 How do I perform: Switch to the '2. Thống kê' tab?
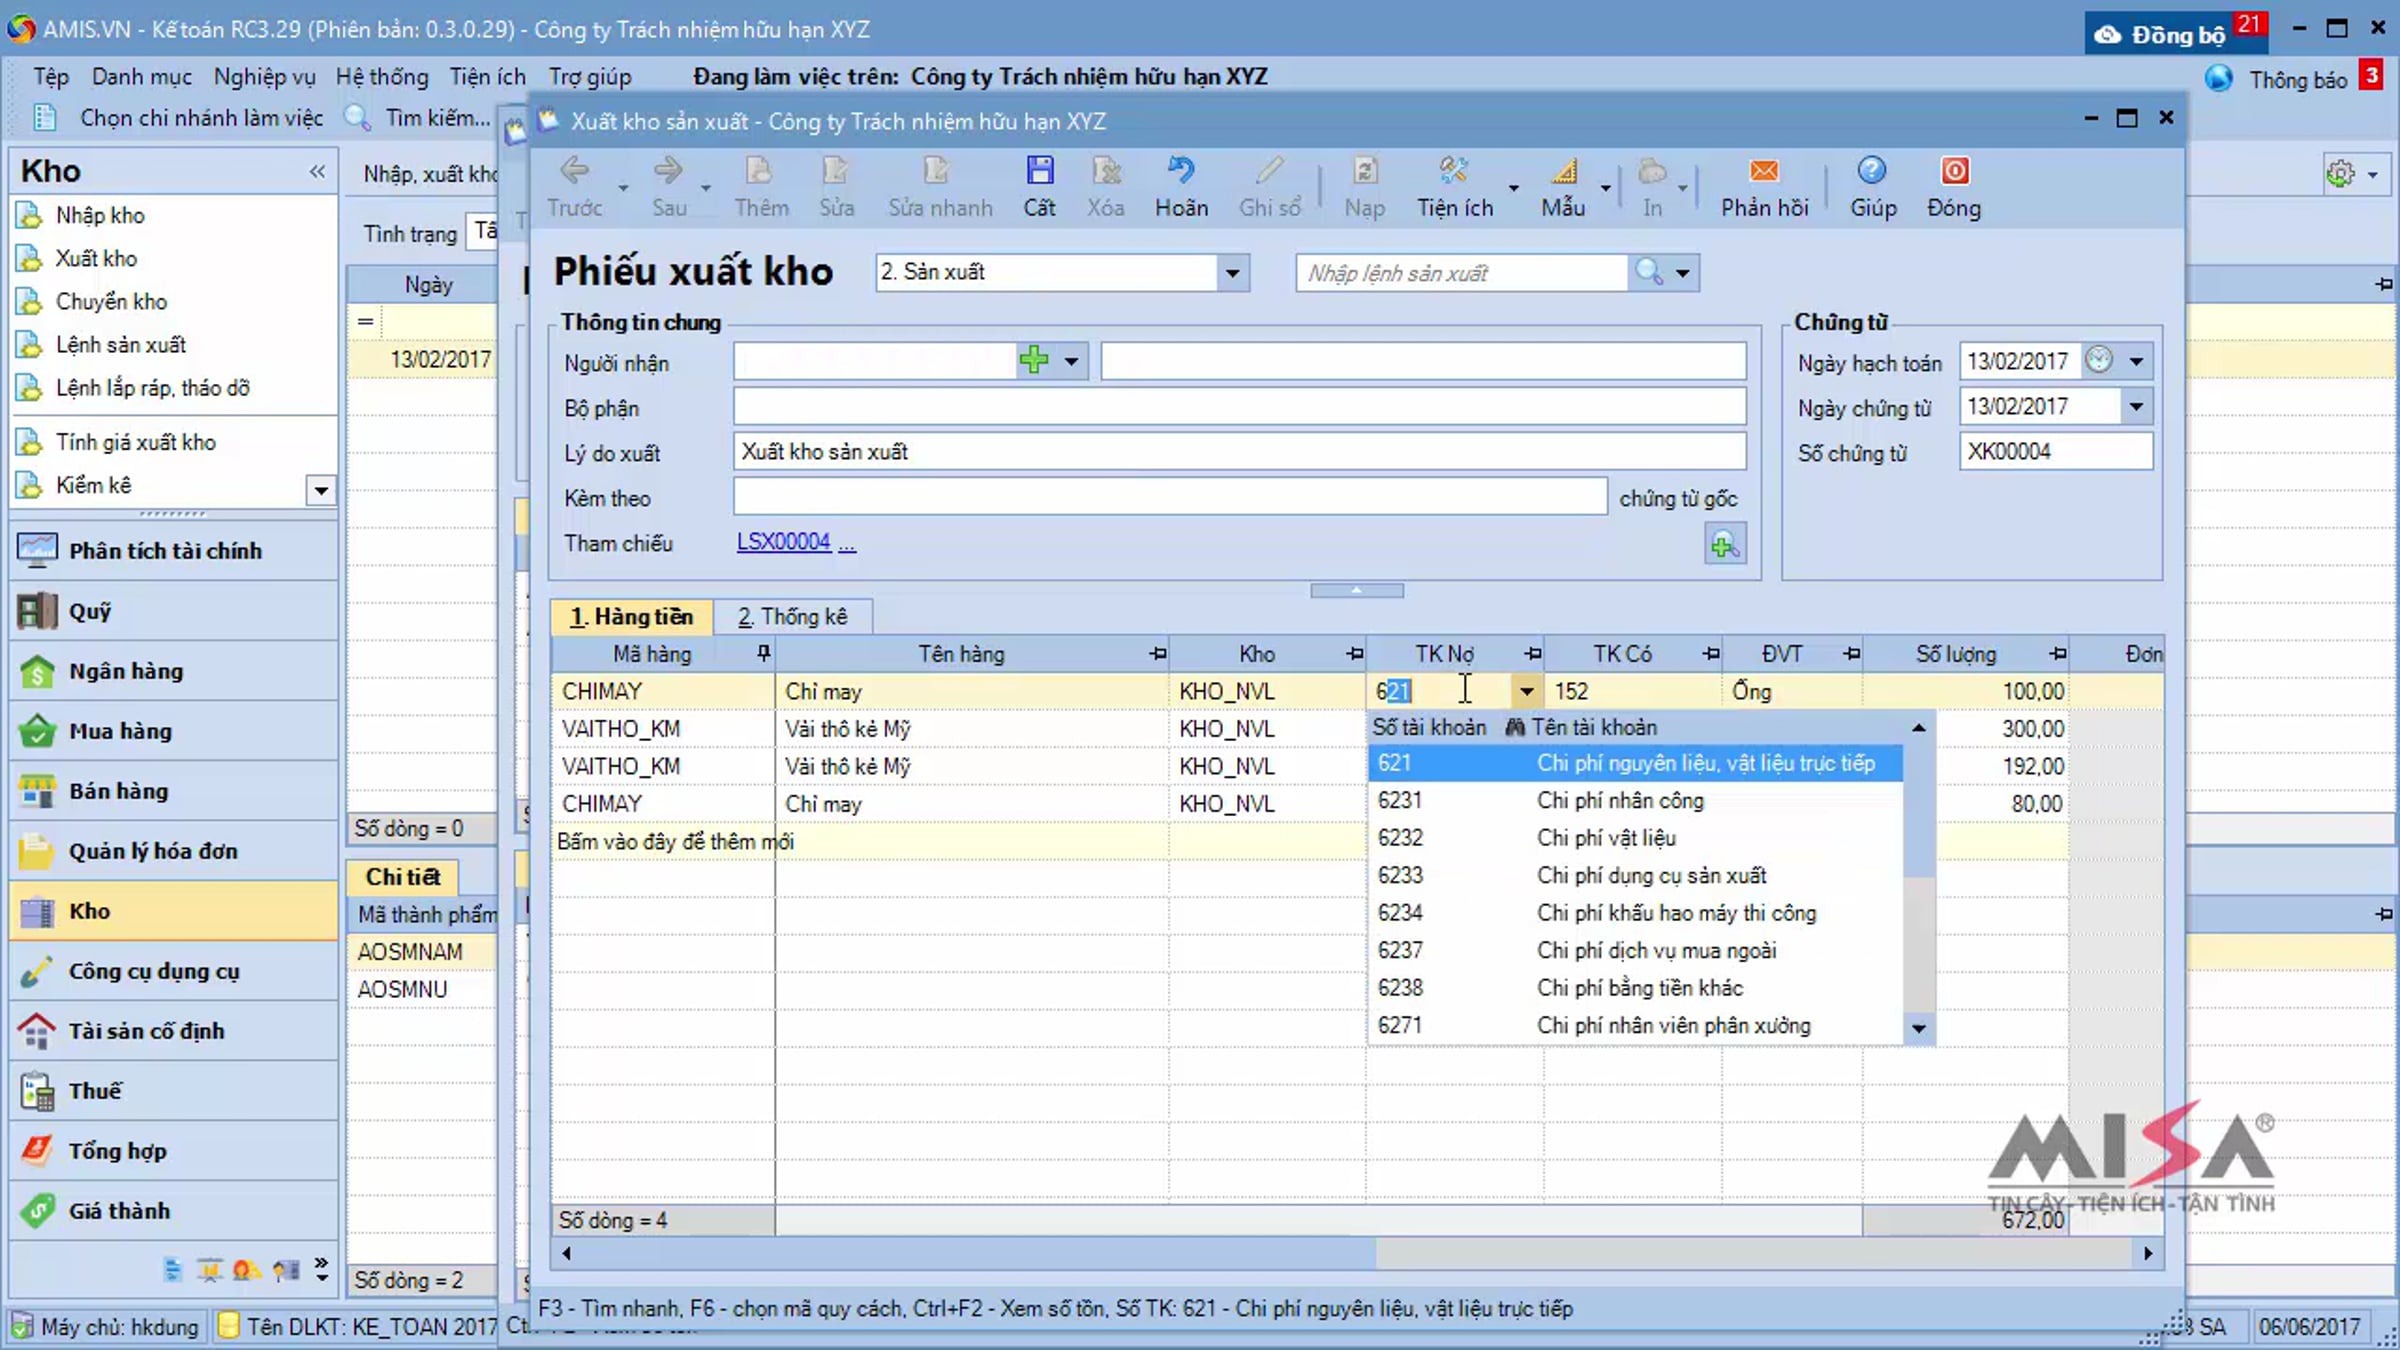[792, 617]
